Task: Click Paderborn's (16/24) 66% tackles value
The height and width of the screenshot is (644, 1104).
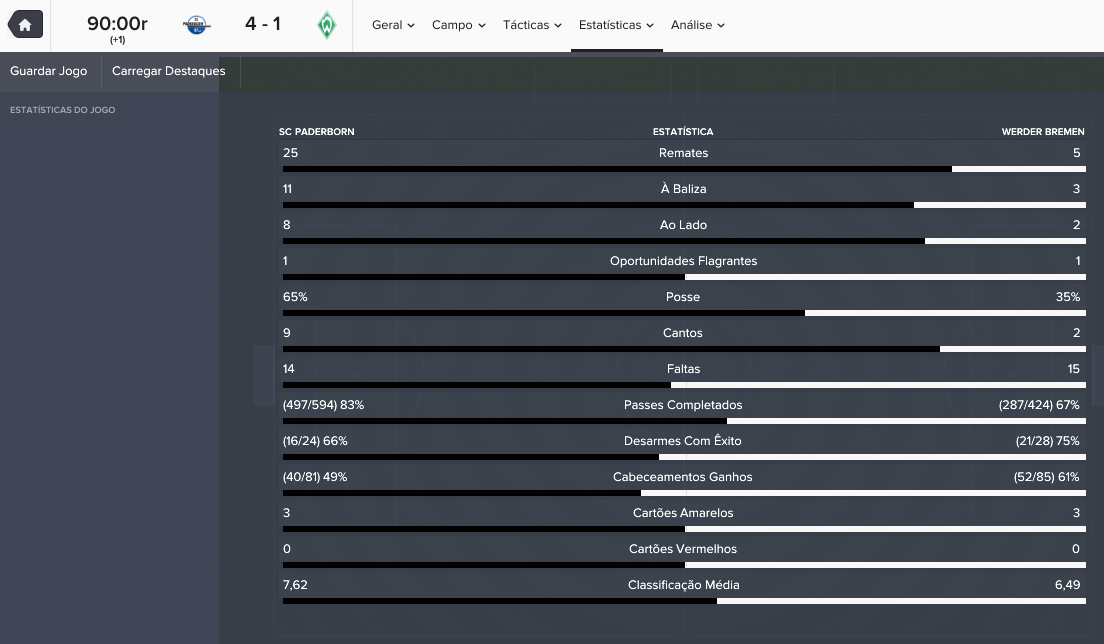Action: click(315, 441)
